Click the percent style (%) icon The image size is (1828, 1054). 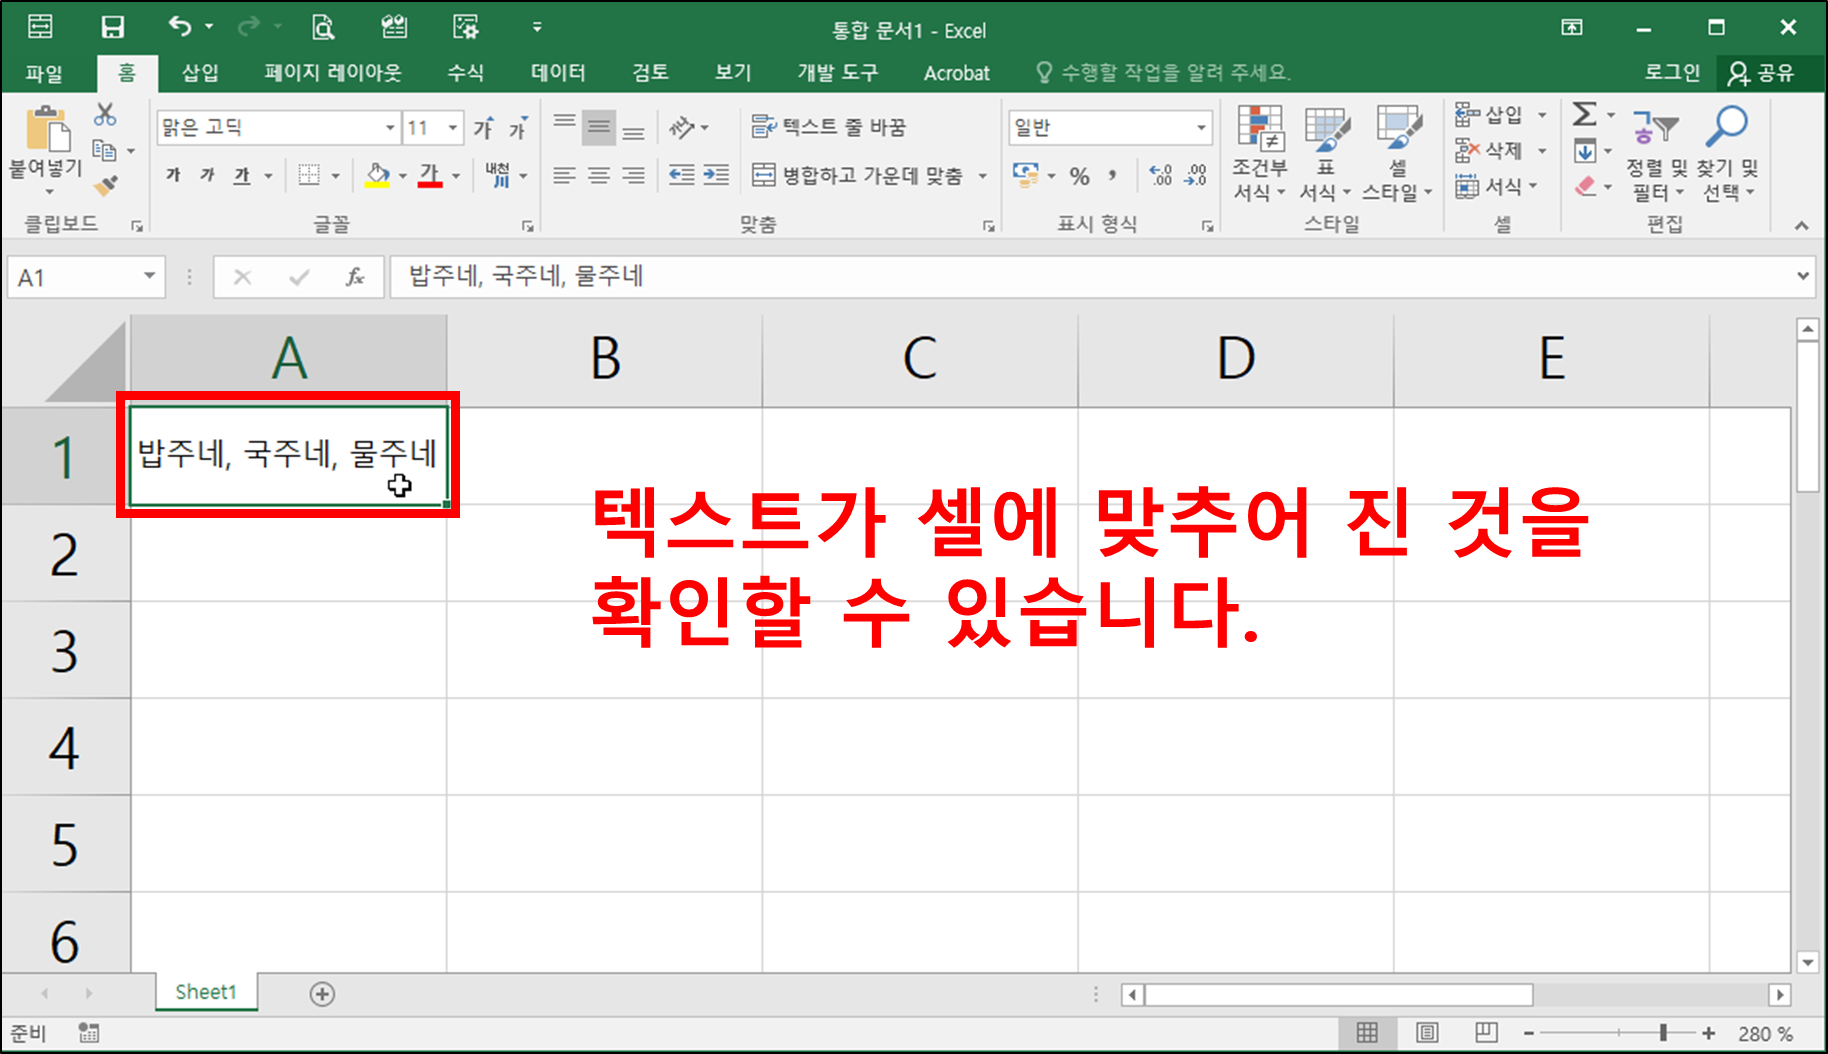coord(1079,176)
